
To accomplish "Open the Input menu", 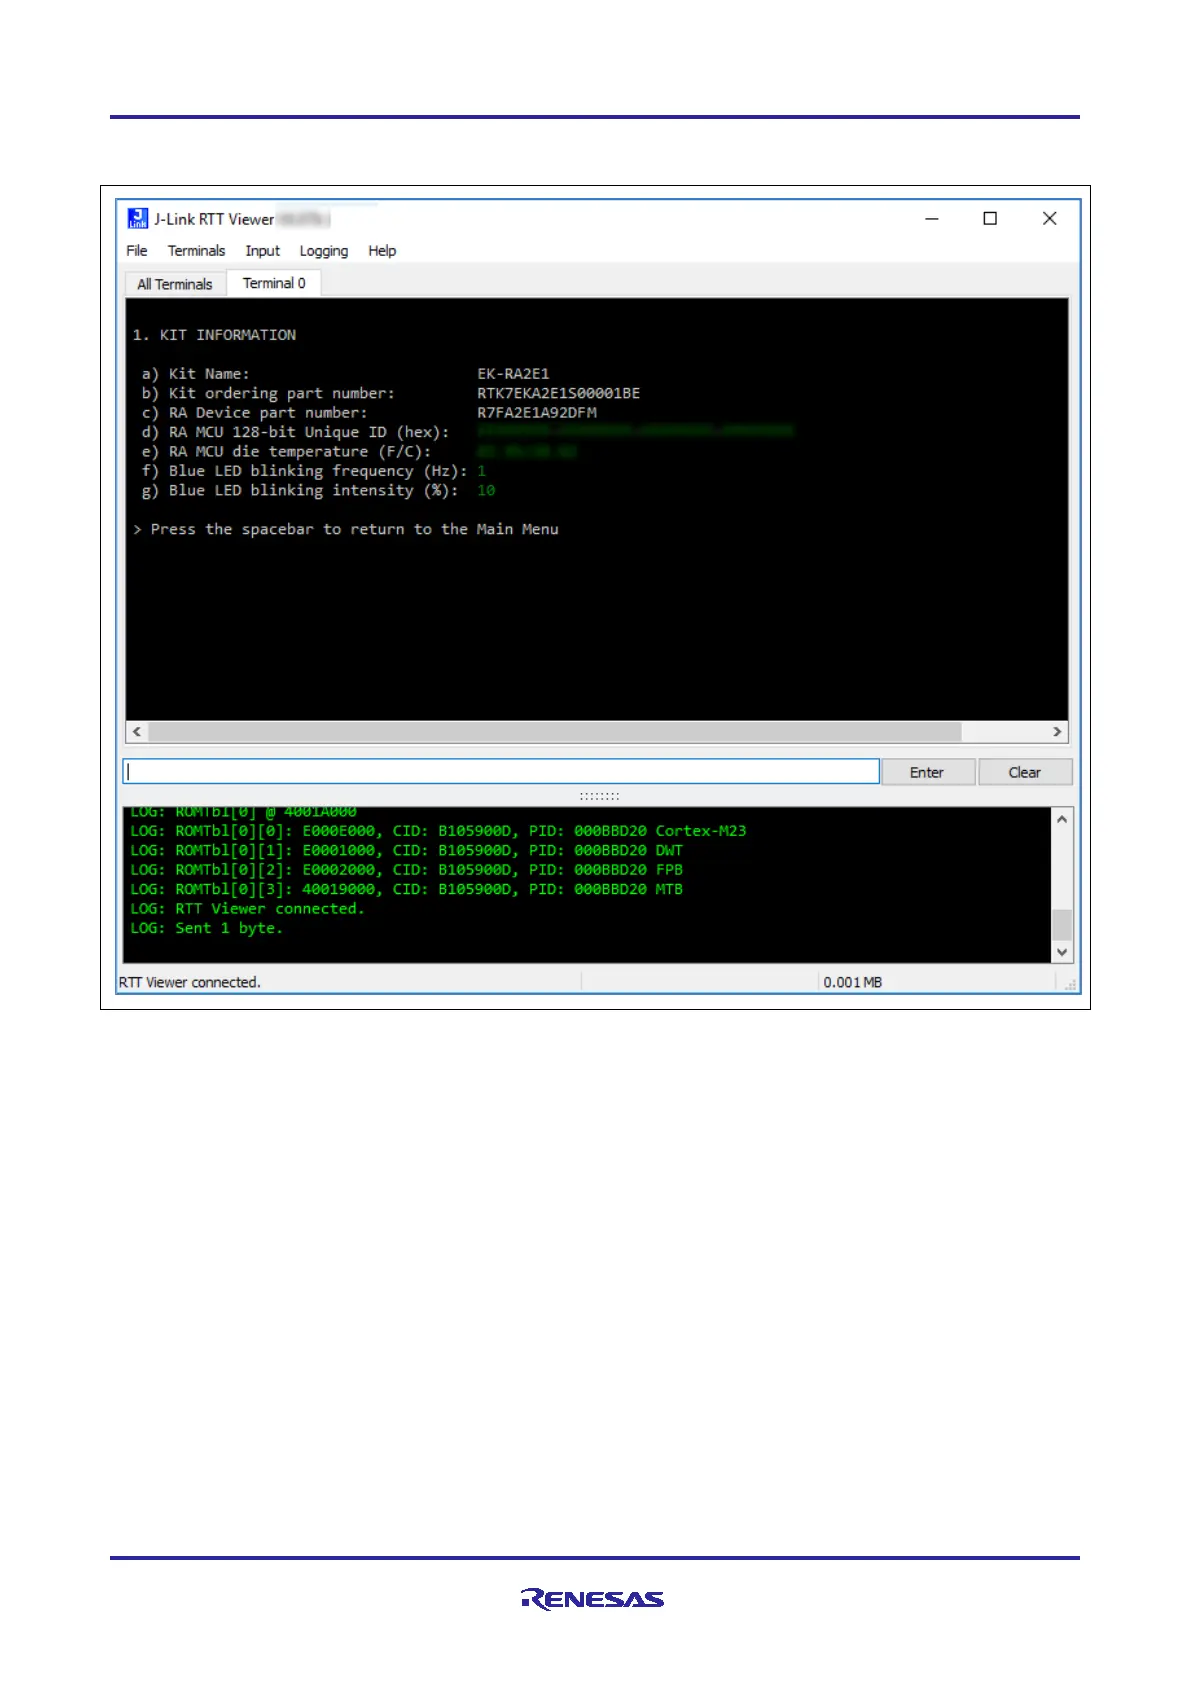I will (263, 251).
